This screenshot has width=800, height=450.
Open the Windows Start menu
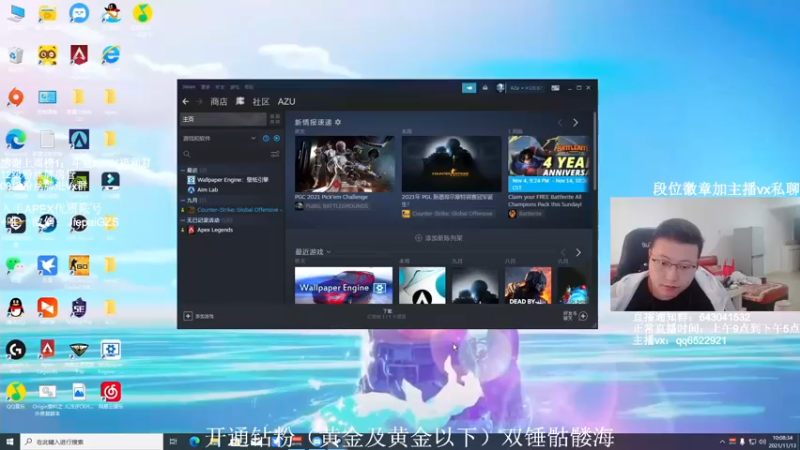[10, 441]
